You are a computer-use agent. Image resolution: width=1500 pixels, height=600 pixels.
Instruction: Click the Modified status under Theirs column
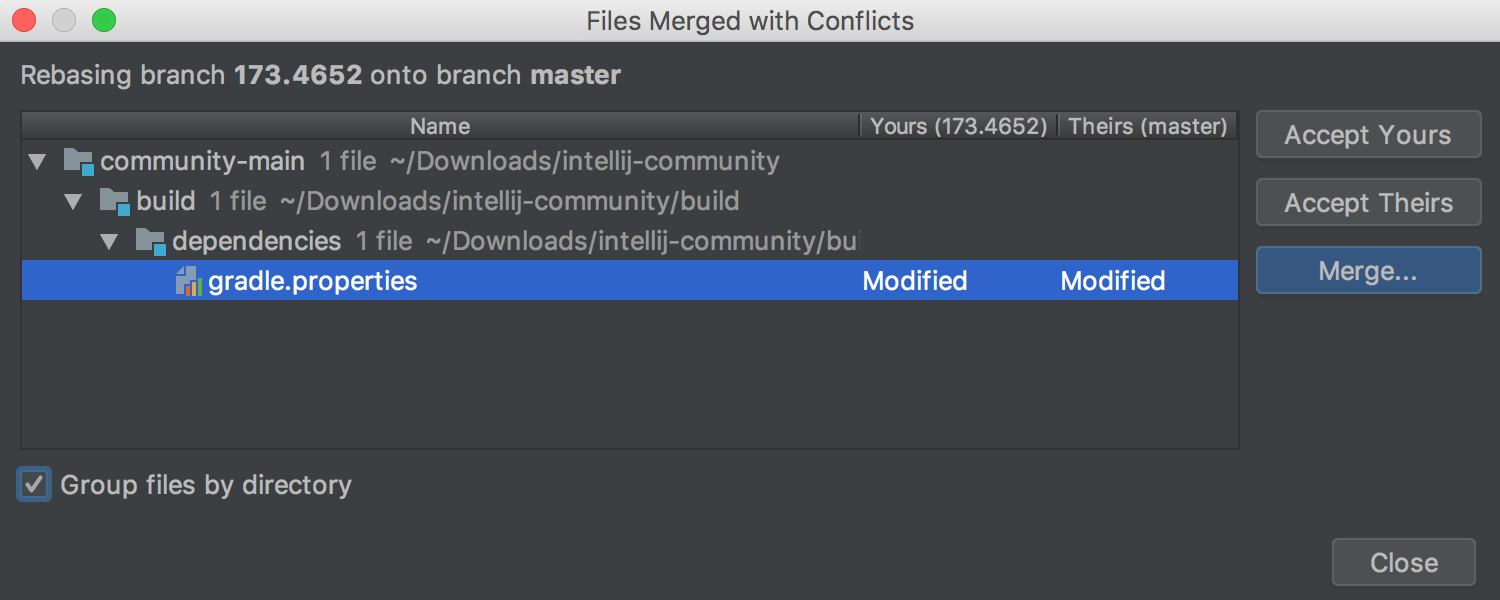point(1113,281)
